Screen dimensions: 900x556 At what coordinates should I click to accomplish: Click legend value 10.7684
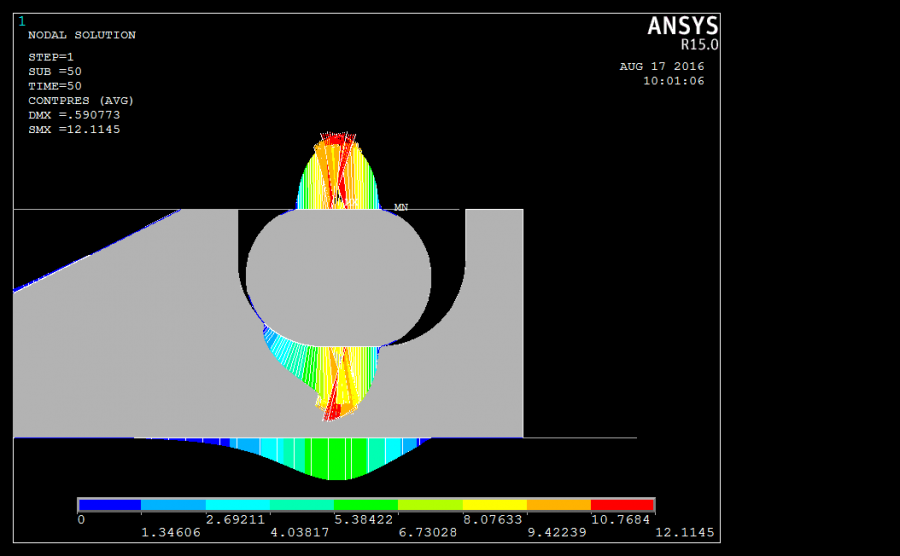(x=620, y=520)
